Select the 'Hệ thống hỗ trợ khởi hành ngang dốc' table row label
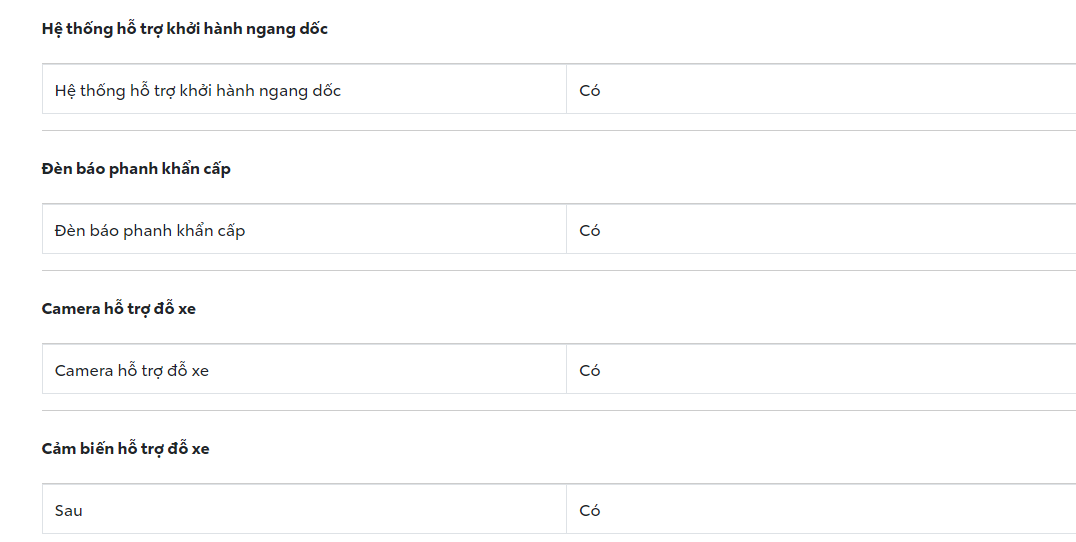Image resolution: width=1076 pixels, height=542 pixels. pyautogui.click(x=198, y=91)
